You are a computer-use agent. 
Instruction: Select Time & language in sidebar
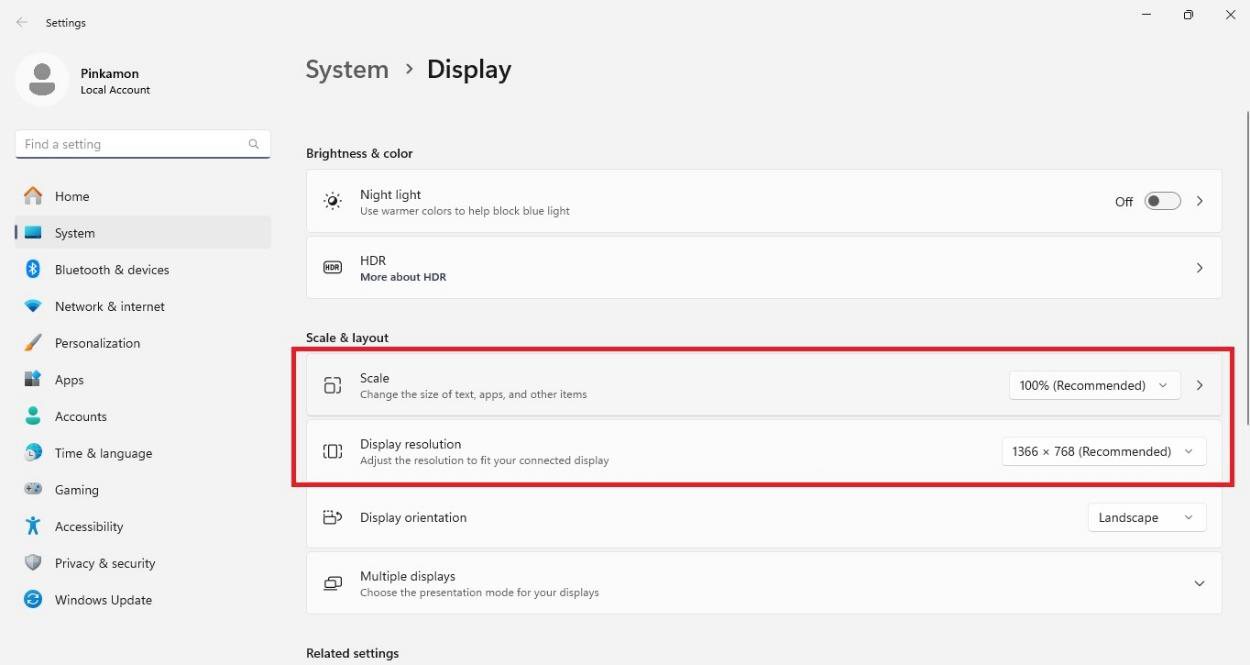click(103, 453)
